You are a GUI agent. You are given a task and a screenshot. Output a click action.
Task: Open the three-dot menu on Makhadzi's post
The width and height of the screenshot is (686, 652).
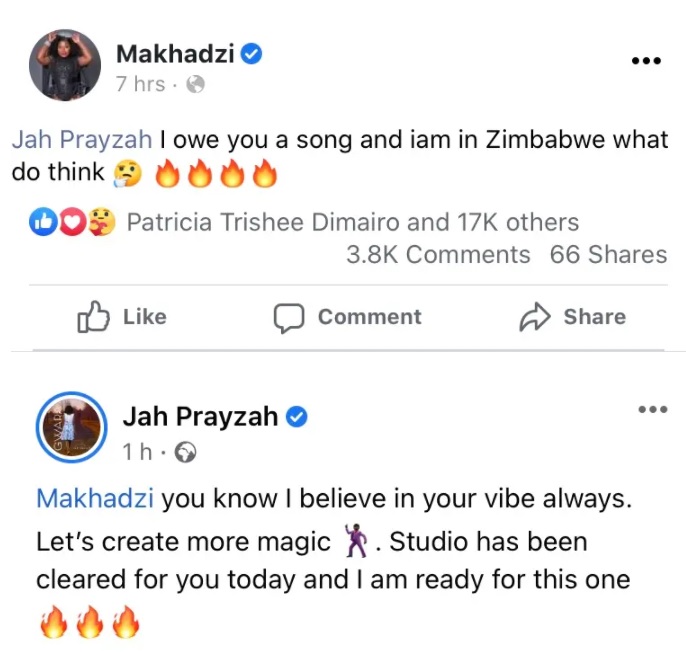tap(646, 60)
